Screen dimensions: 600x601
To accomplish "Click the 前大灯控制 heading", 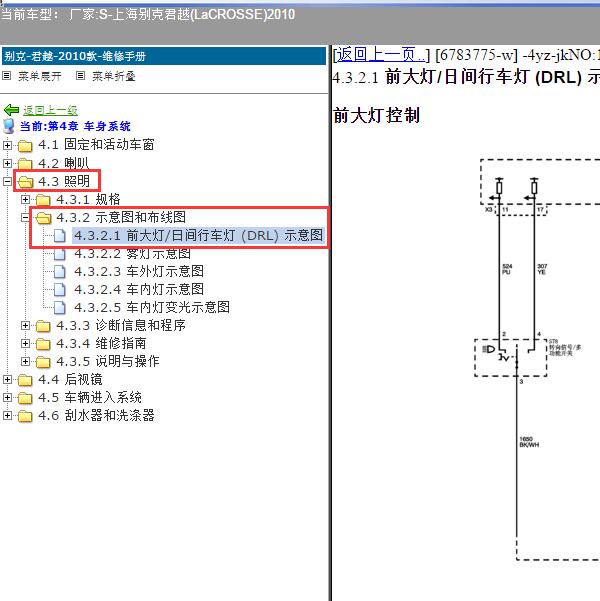I will tap(377, 116).
